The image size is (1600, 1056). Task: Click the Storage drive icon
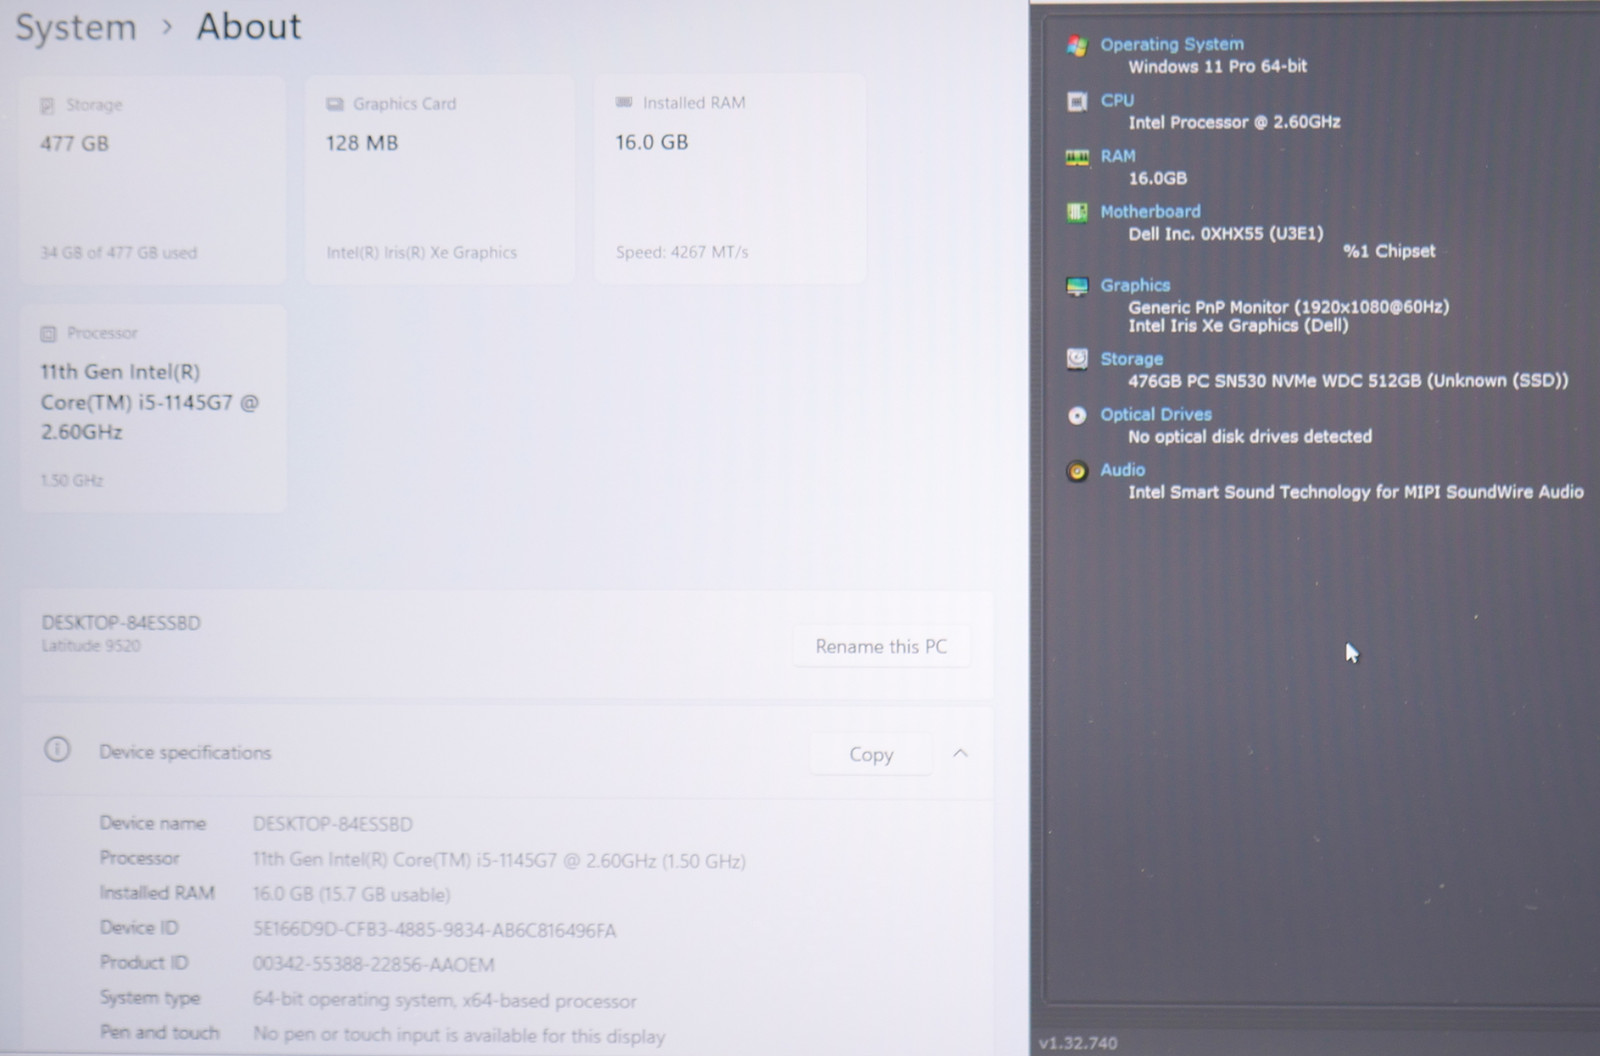[1077, 359]
